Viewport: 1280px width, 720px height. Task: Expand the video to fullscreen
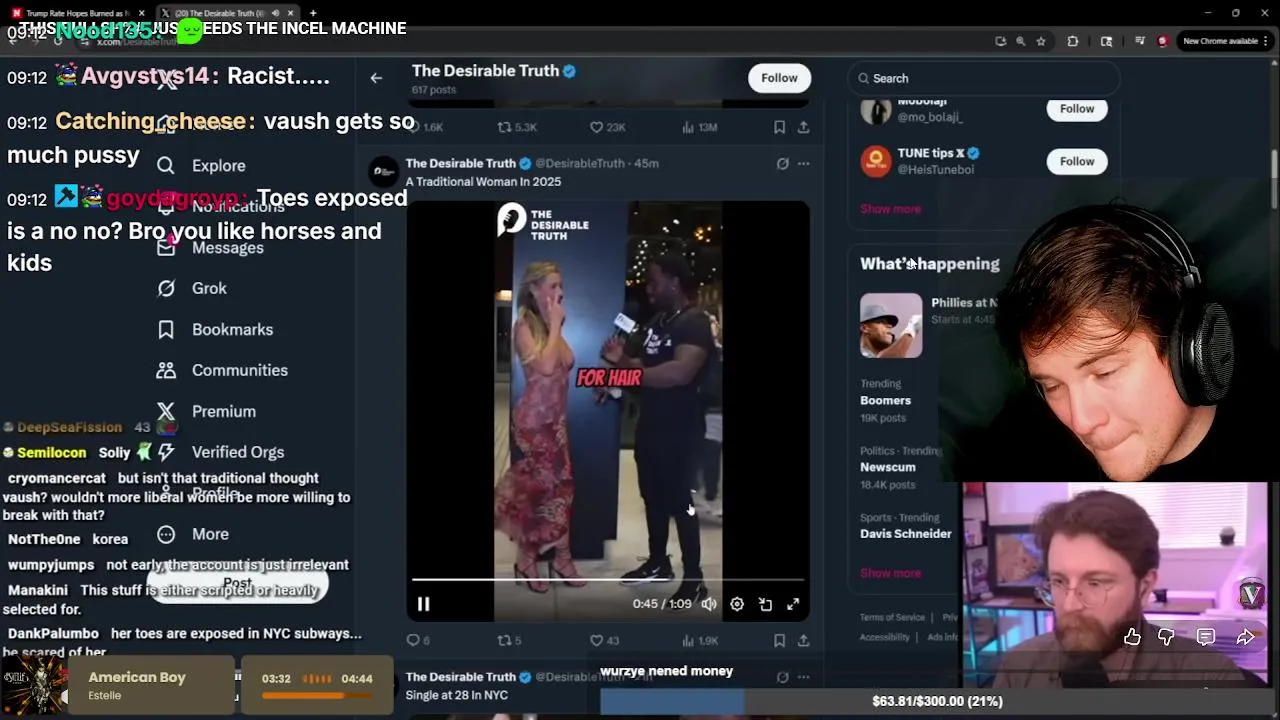tap(793, 604)
